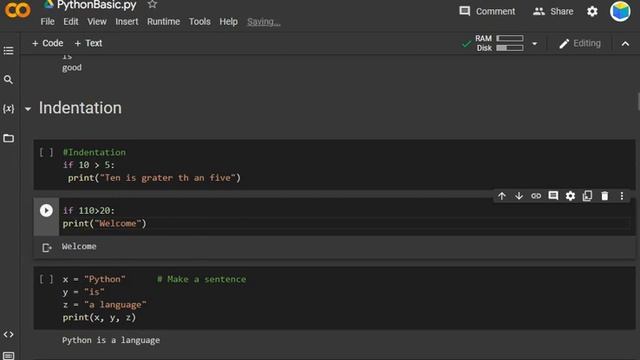The image size is (640, 360).
Task: Open the table of contents sidebar icon
Action: (x=8, y=51)
